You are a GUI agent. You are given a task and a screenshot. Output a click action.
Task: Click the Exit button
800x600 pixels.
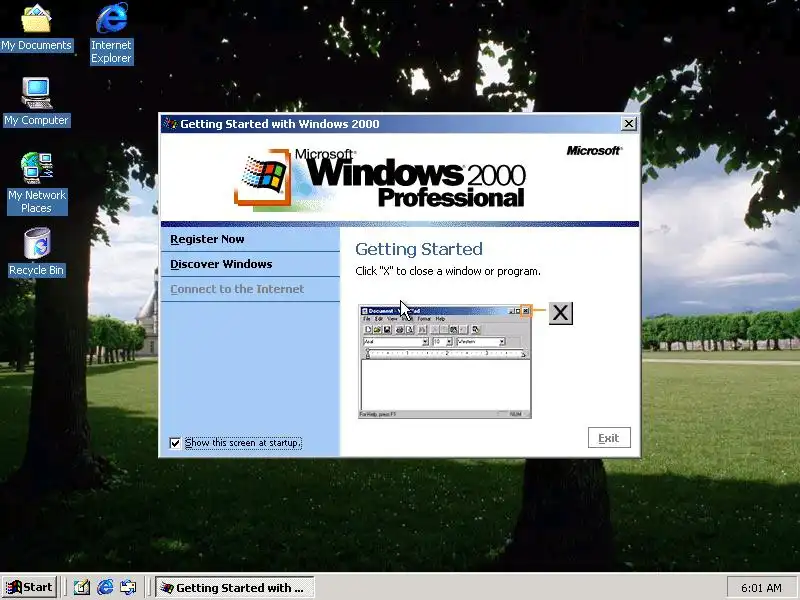point(609,438)
